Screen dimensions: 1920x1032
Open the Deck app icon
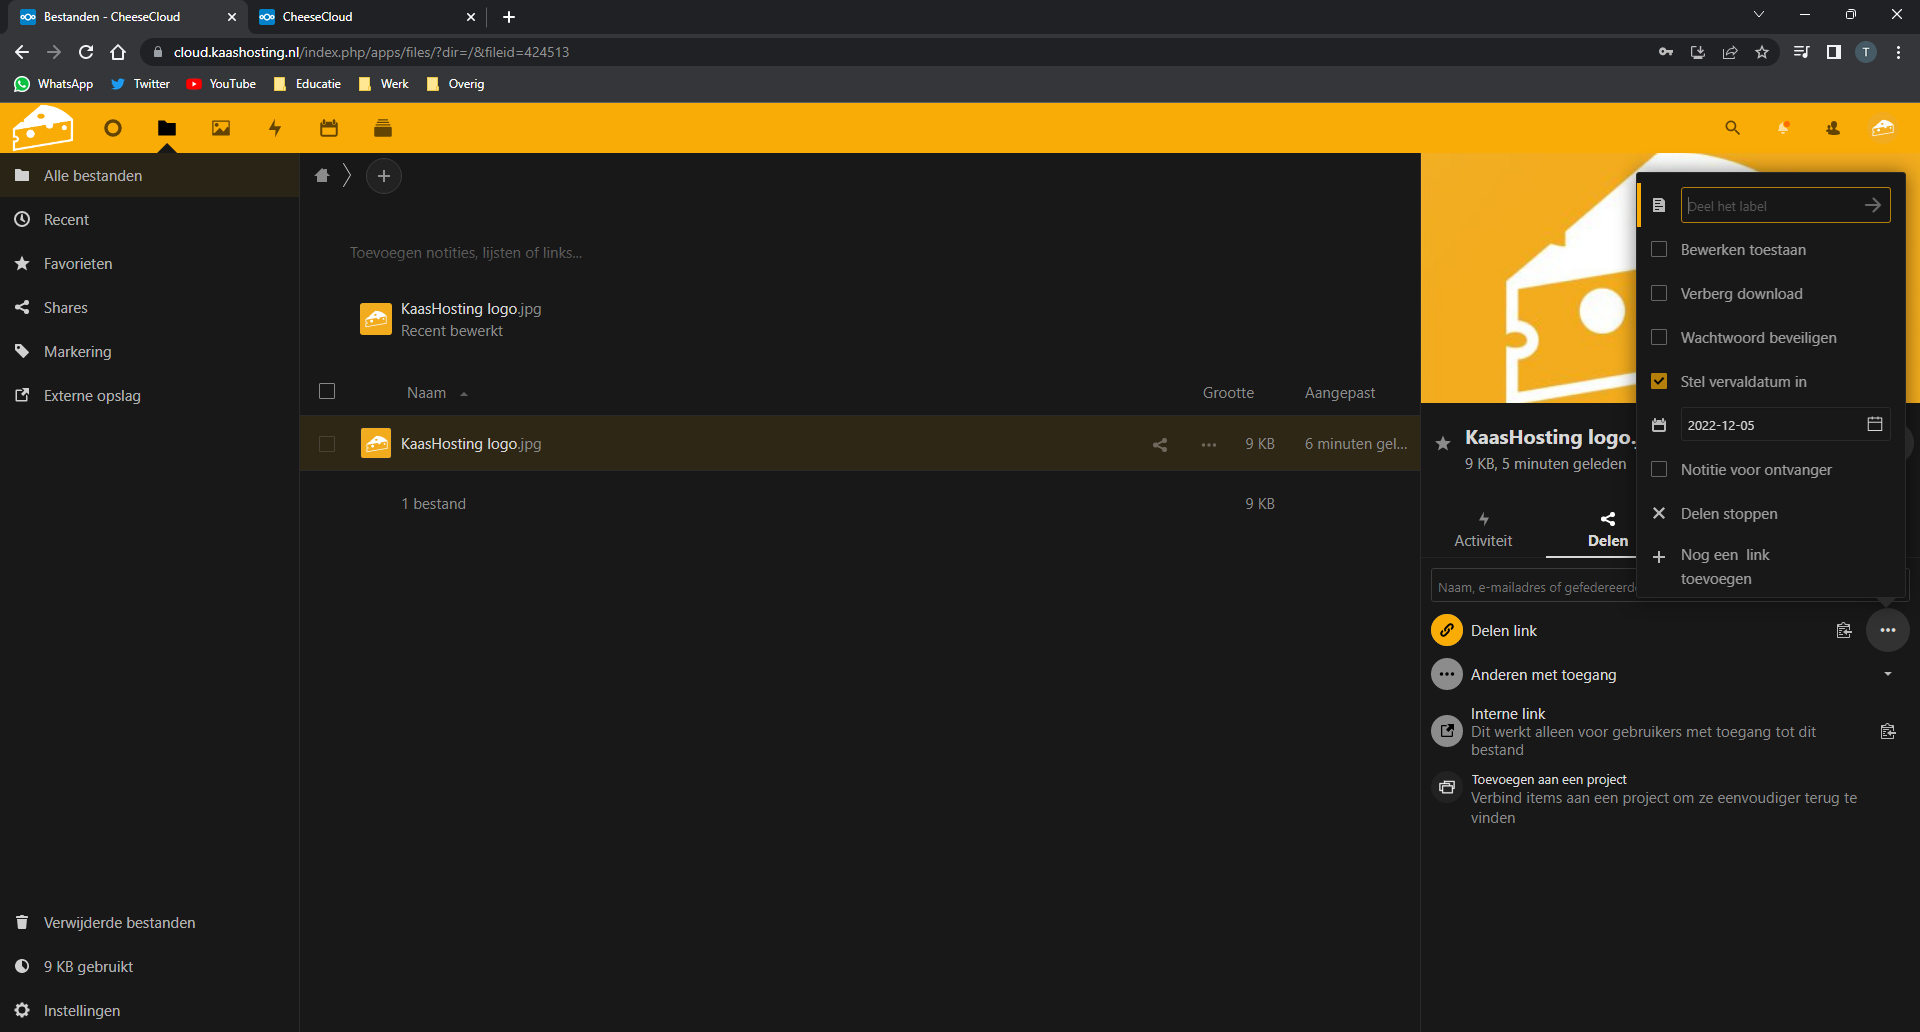[x=383, y=128]
